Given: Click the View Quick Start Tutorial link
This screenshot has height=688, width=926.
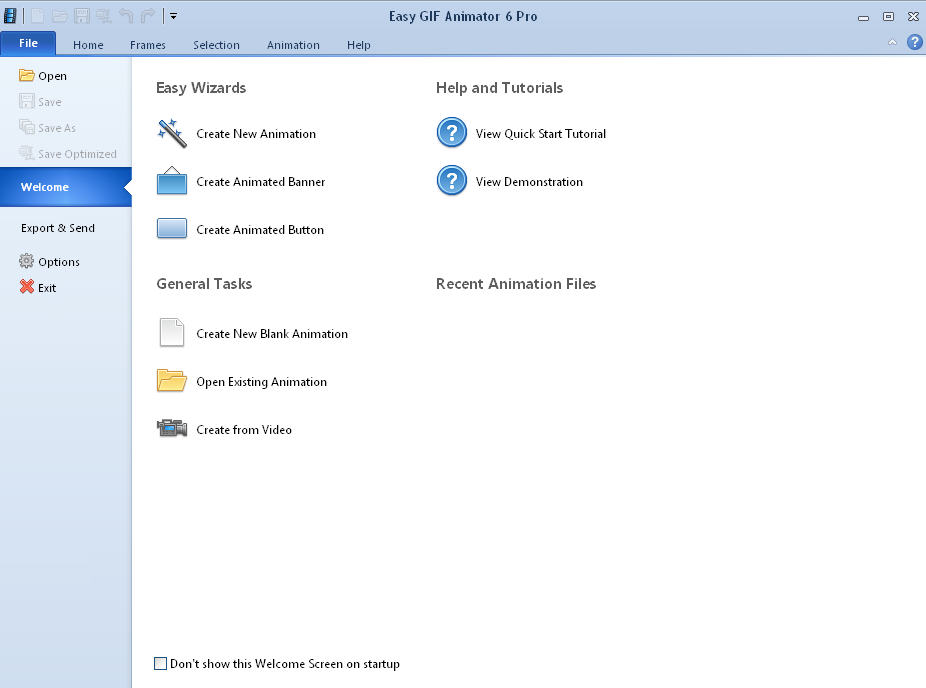Looking at the screenshot, I should tap(541, 134).
